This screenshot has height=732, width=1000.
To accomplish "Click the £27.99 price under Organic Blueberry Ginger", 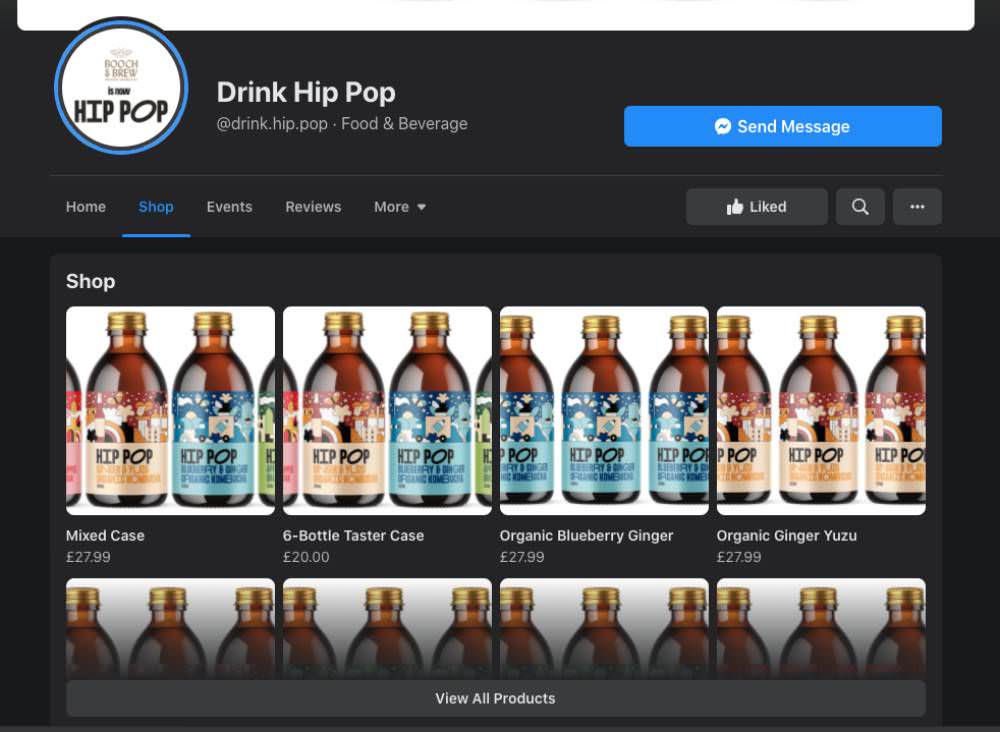I will [x=522, y=557].
